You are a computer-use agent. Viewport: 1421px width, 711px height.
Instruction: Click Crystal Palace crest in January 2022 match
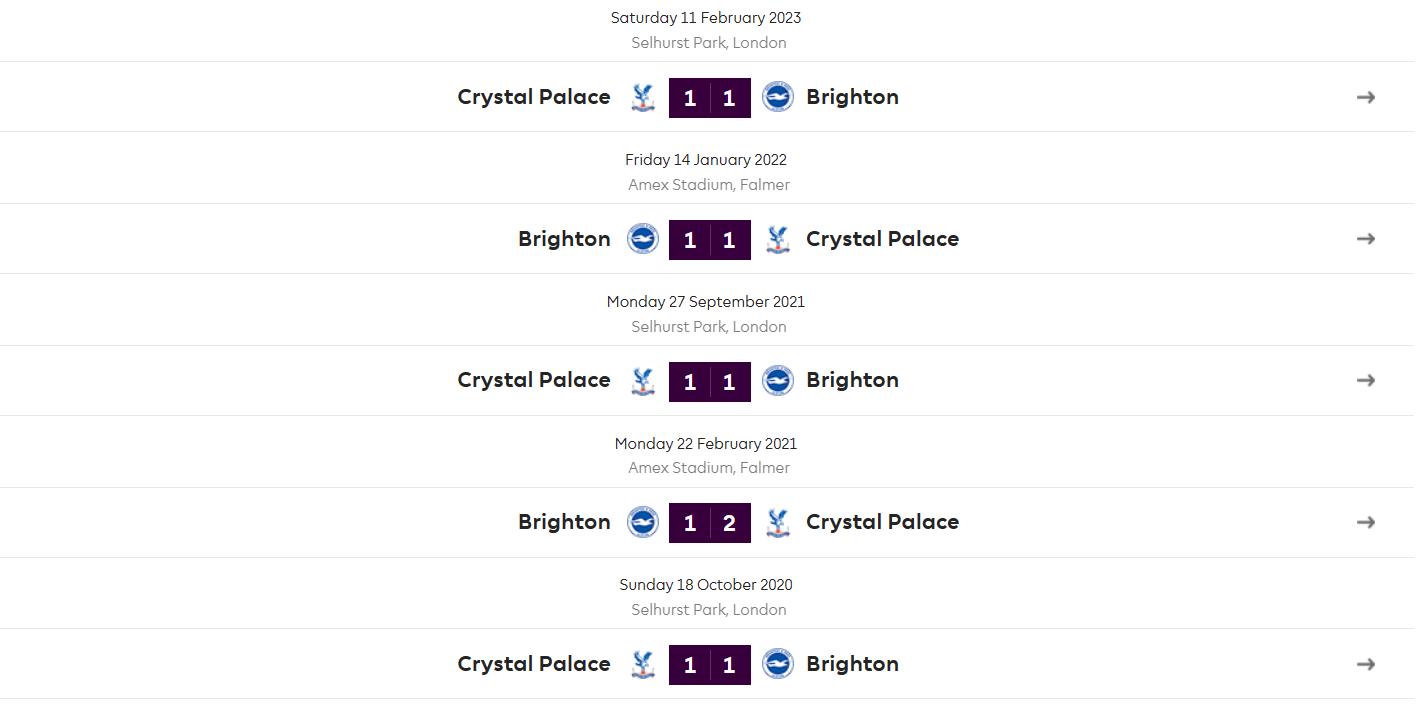pos(777,239)
